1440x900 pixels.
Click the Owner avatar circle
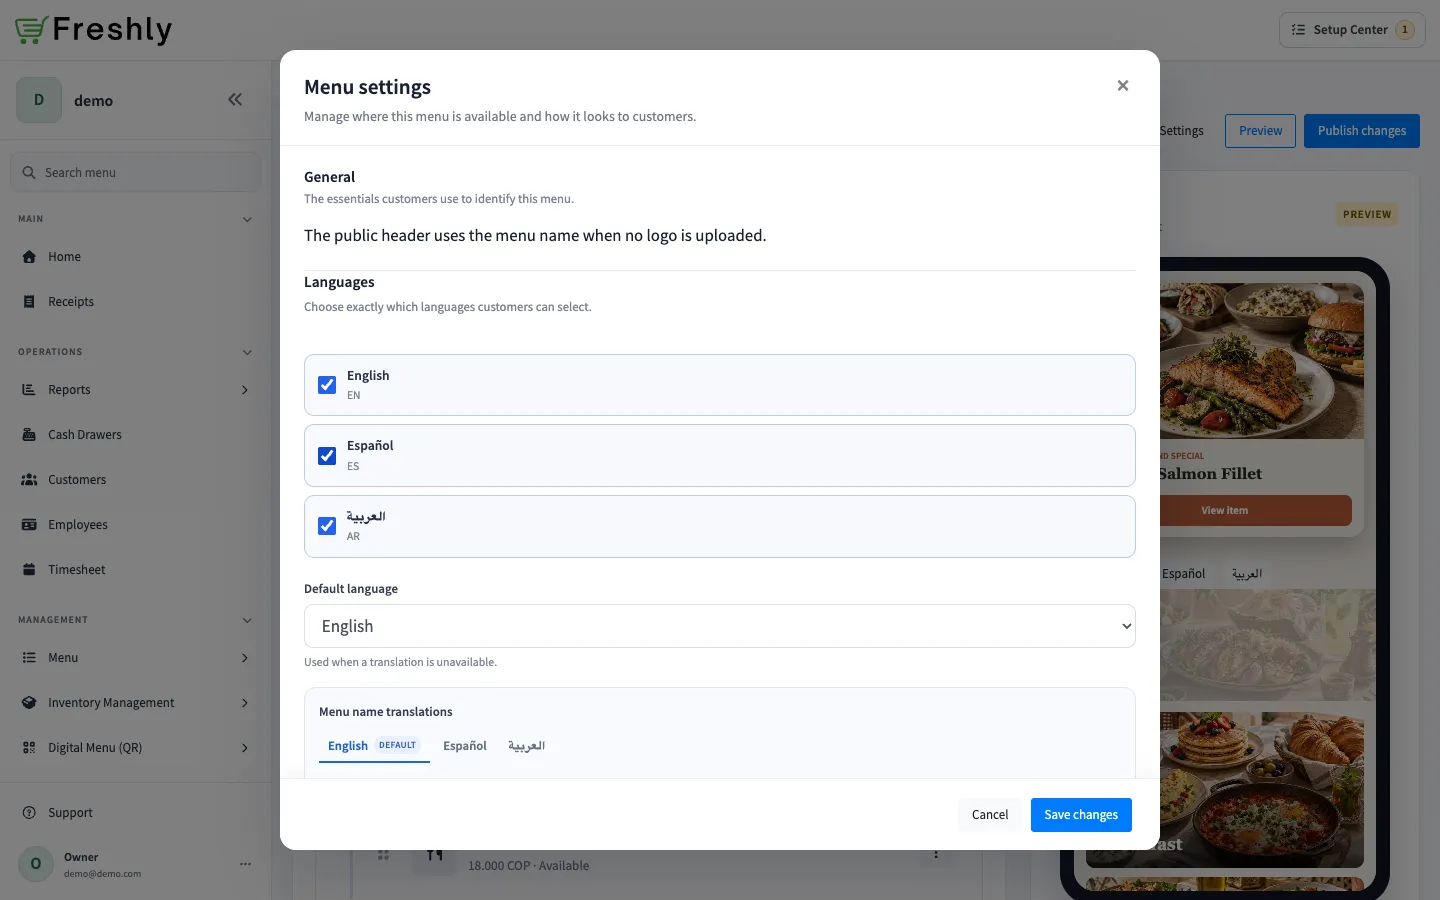(x=36, y=864)
